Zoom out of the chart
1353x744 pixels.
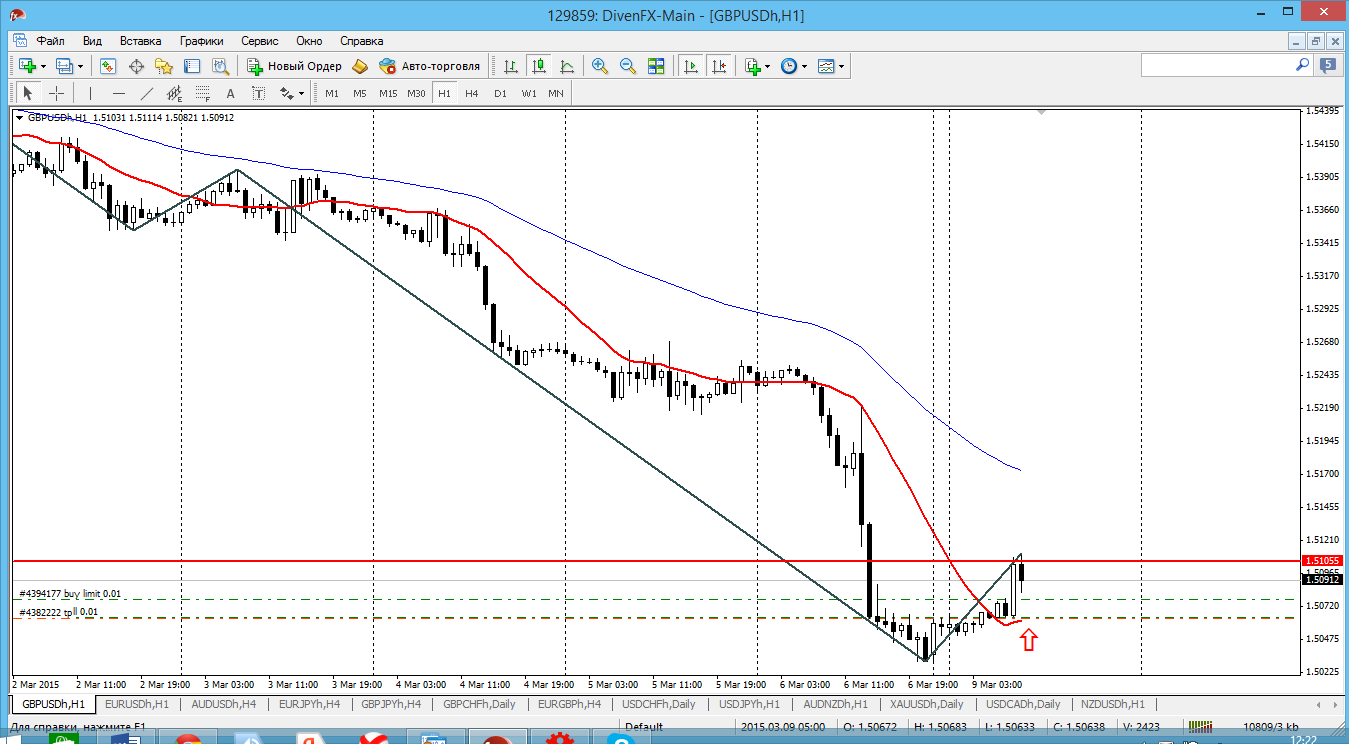tap(628, 66)
